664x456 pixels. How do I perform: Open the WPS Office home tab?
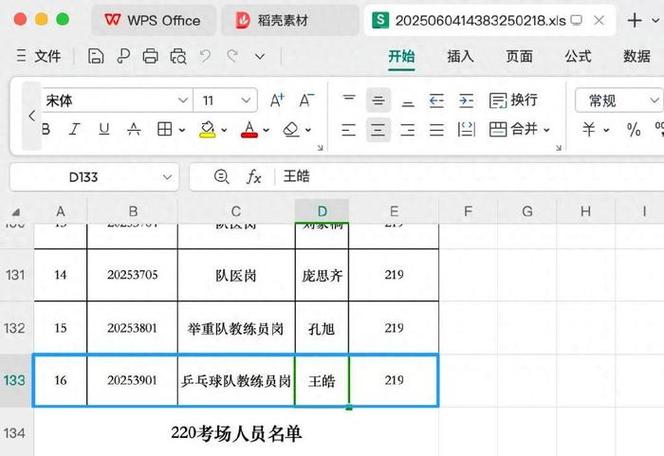[x=153, y=20]
